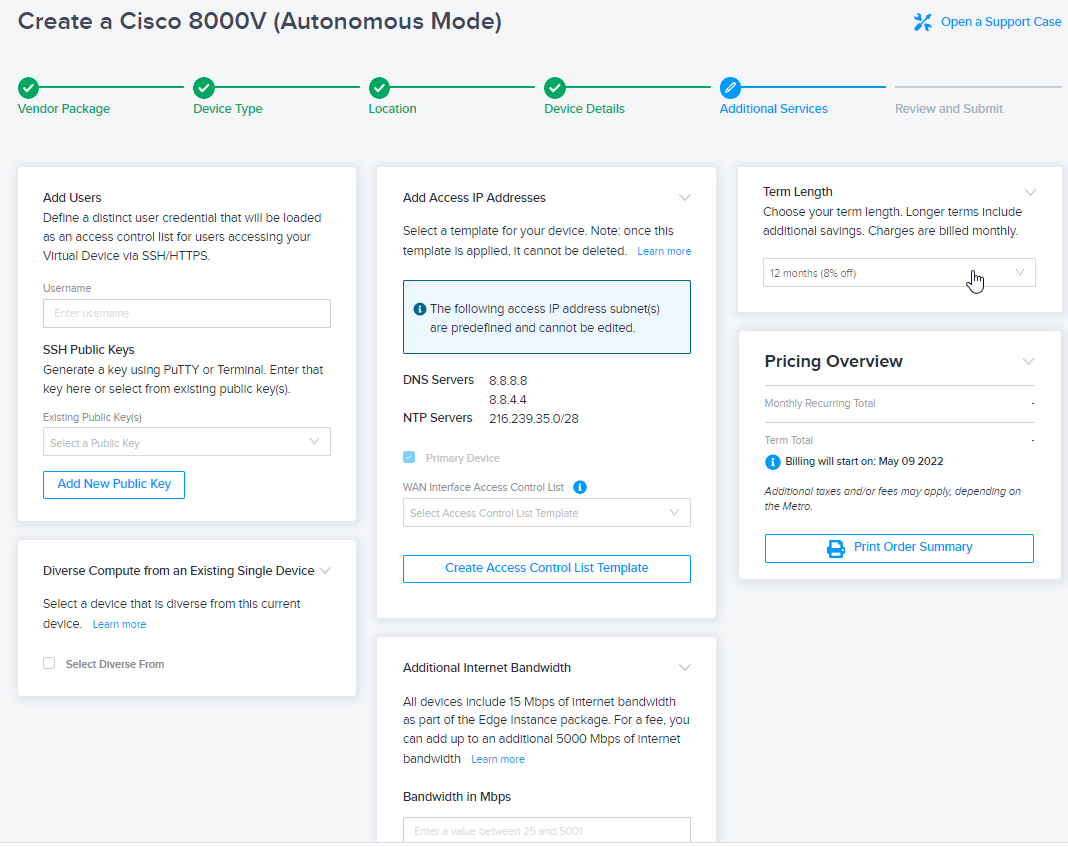Collapse the Diverse Compute panel chevron
The width and height of the screenshot is (1068, 847).
(x=326, y=571)
